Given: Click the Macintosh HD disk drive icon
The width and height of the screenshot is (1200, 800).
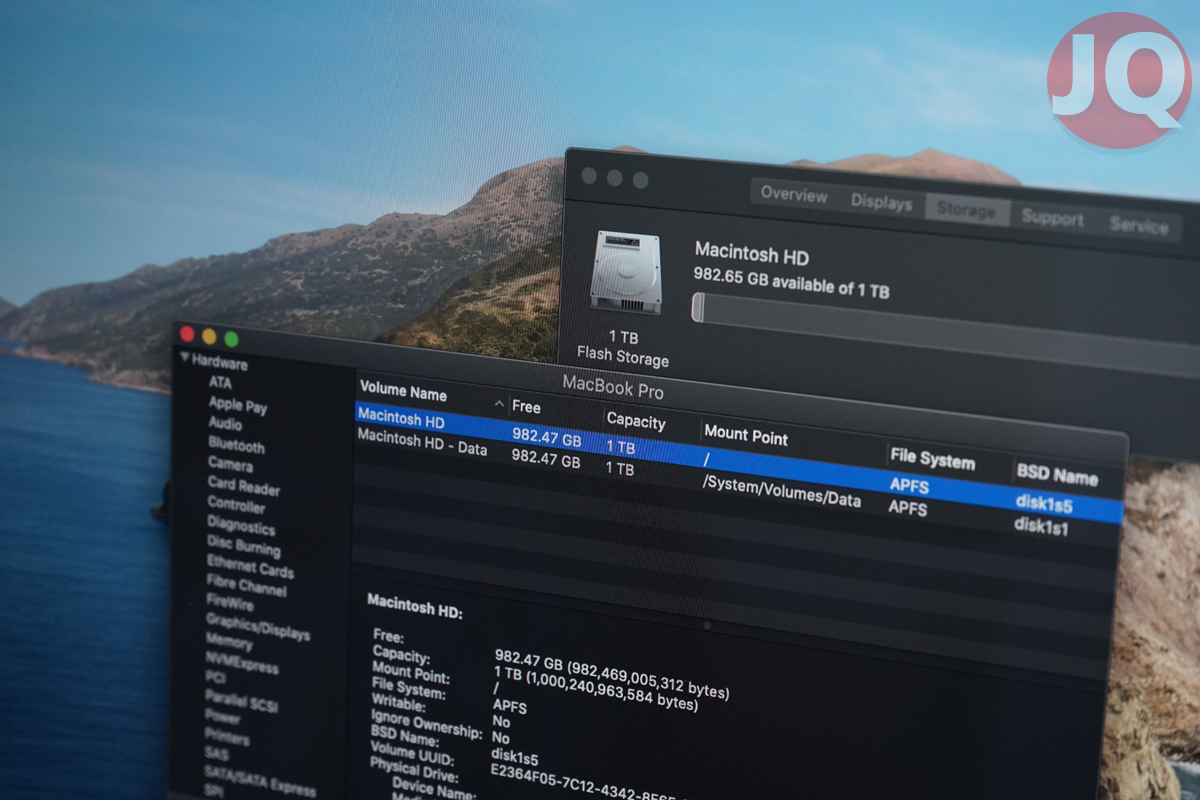Looking at the screenshot, I should pos(626,273).
